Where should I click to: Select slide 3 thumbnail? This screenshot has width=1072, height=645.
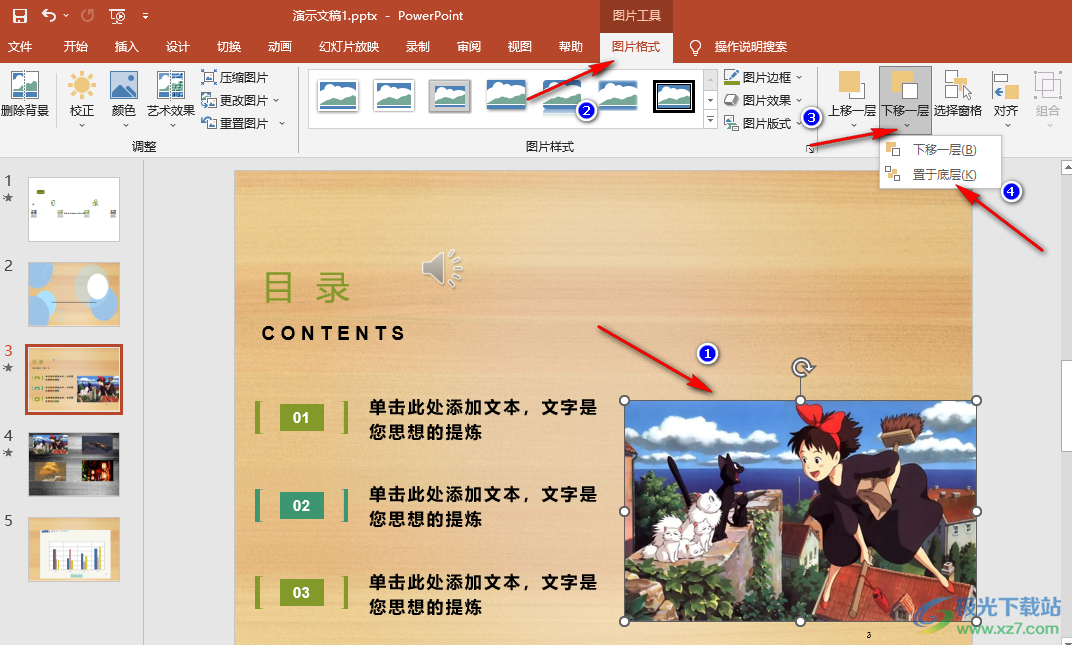pos(74,380)
